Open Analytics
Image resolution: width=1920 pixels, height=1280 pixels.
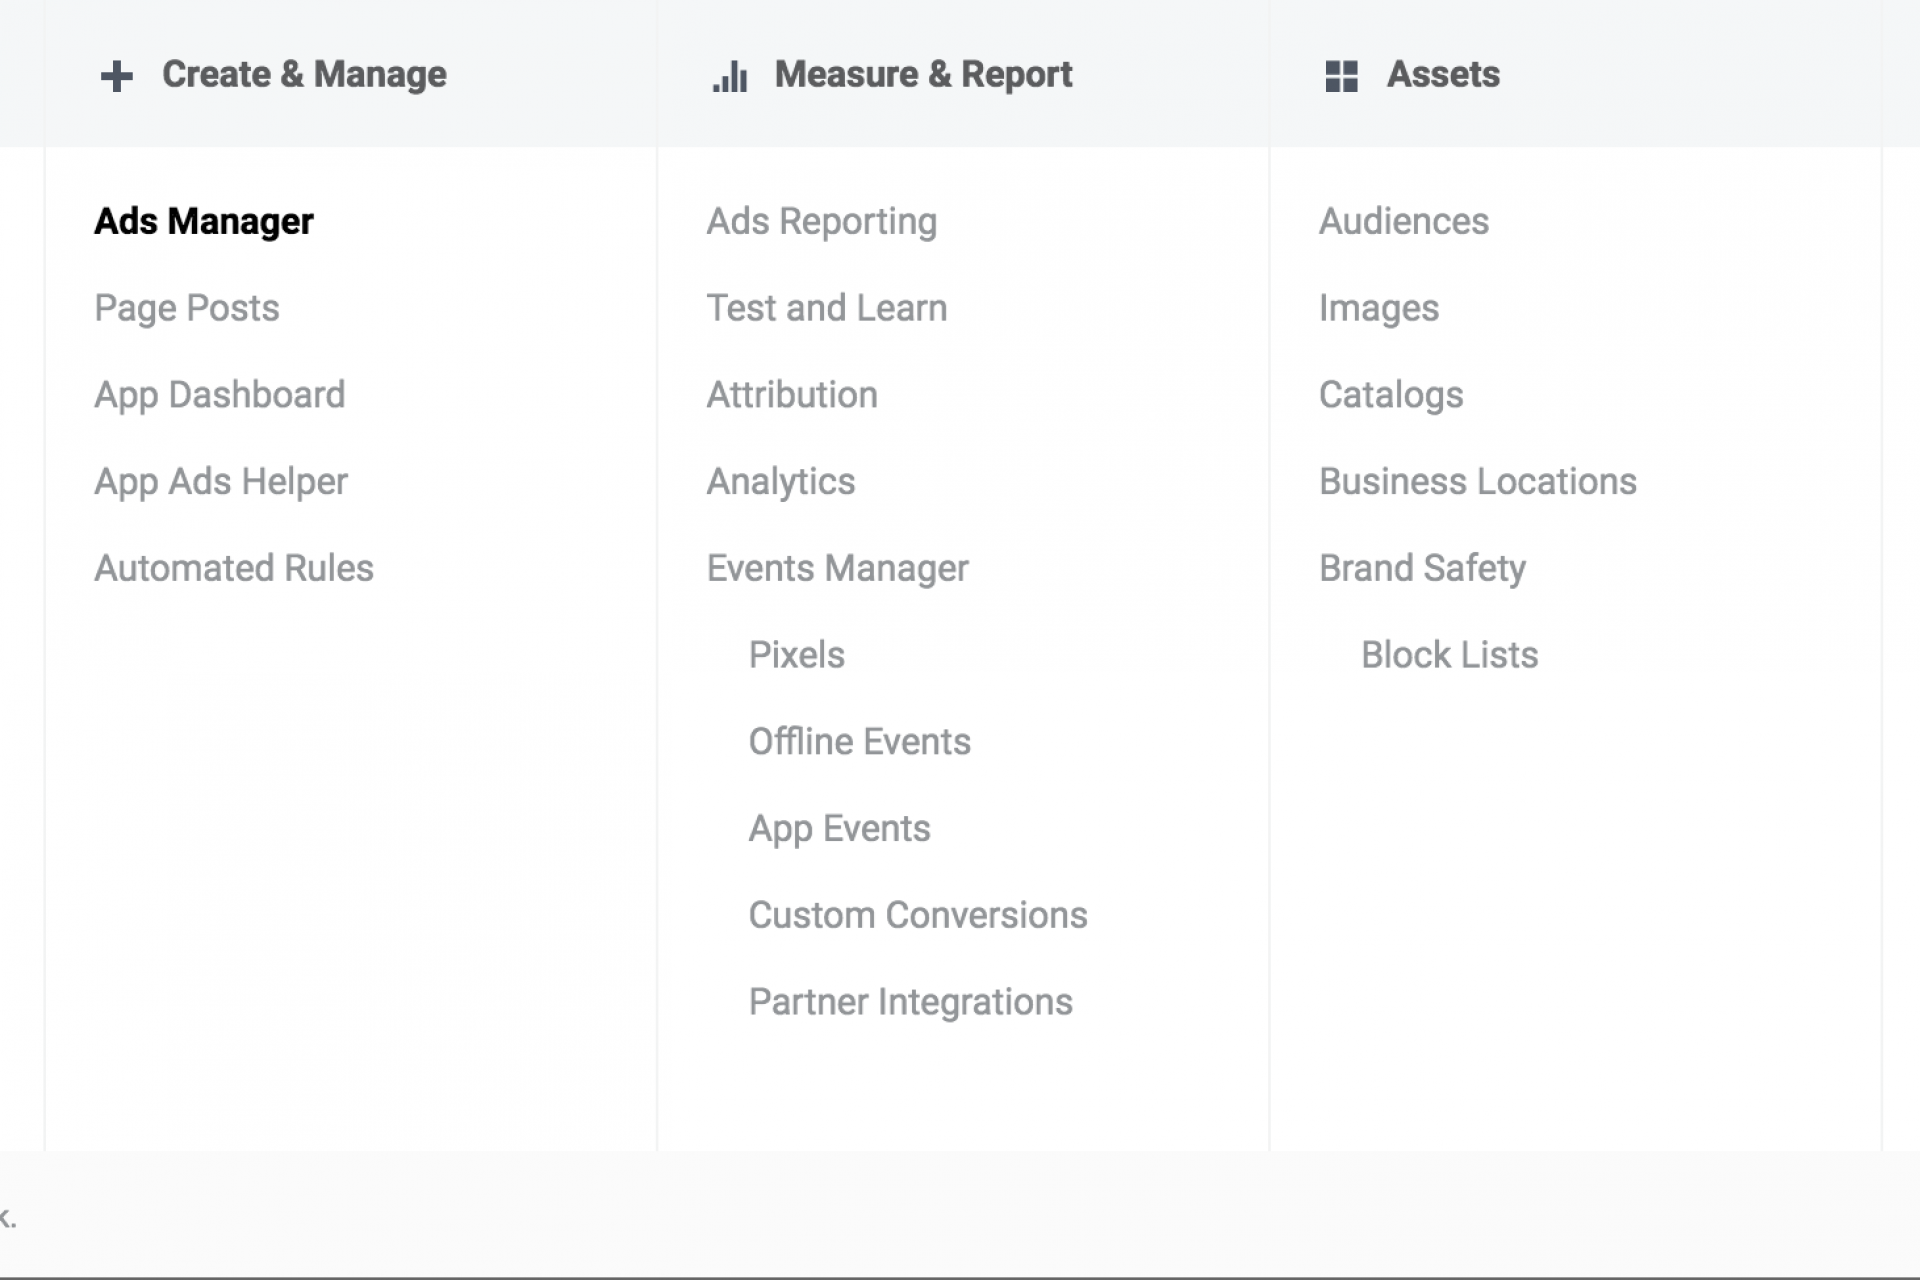click(x=781, y=482)
